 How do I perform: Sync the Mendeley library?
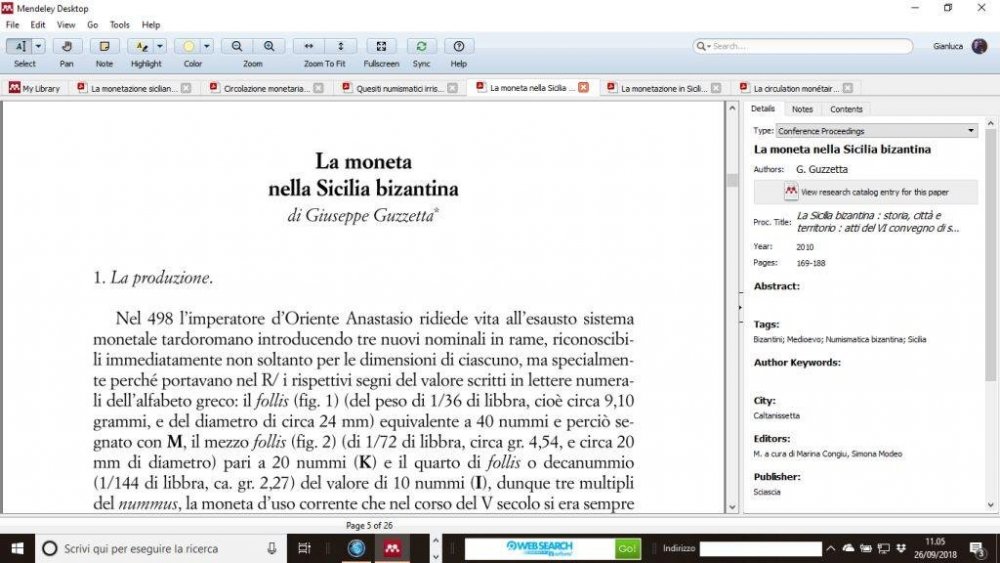pos(421,47)
